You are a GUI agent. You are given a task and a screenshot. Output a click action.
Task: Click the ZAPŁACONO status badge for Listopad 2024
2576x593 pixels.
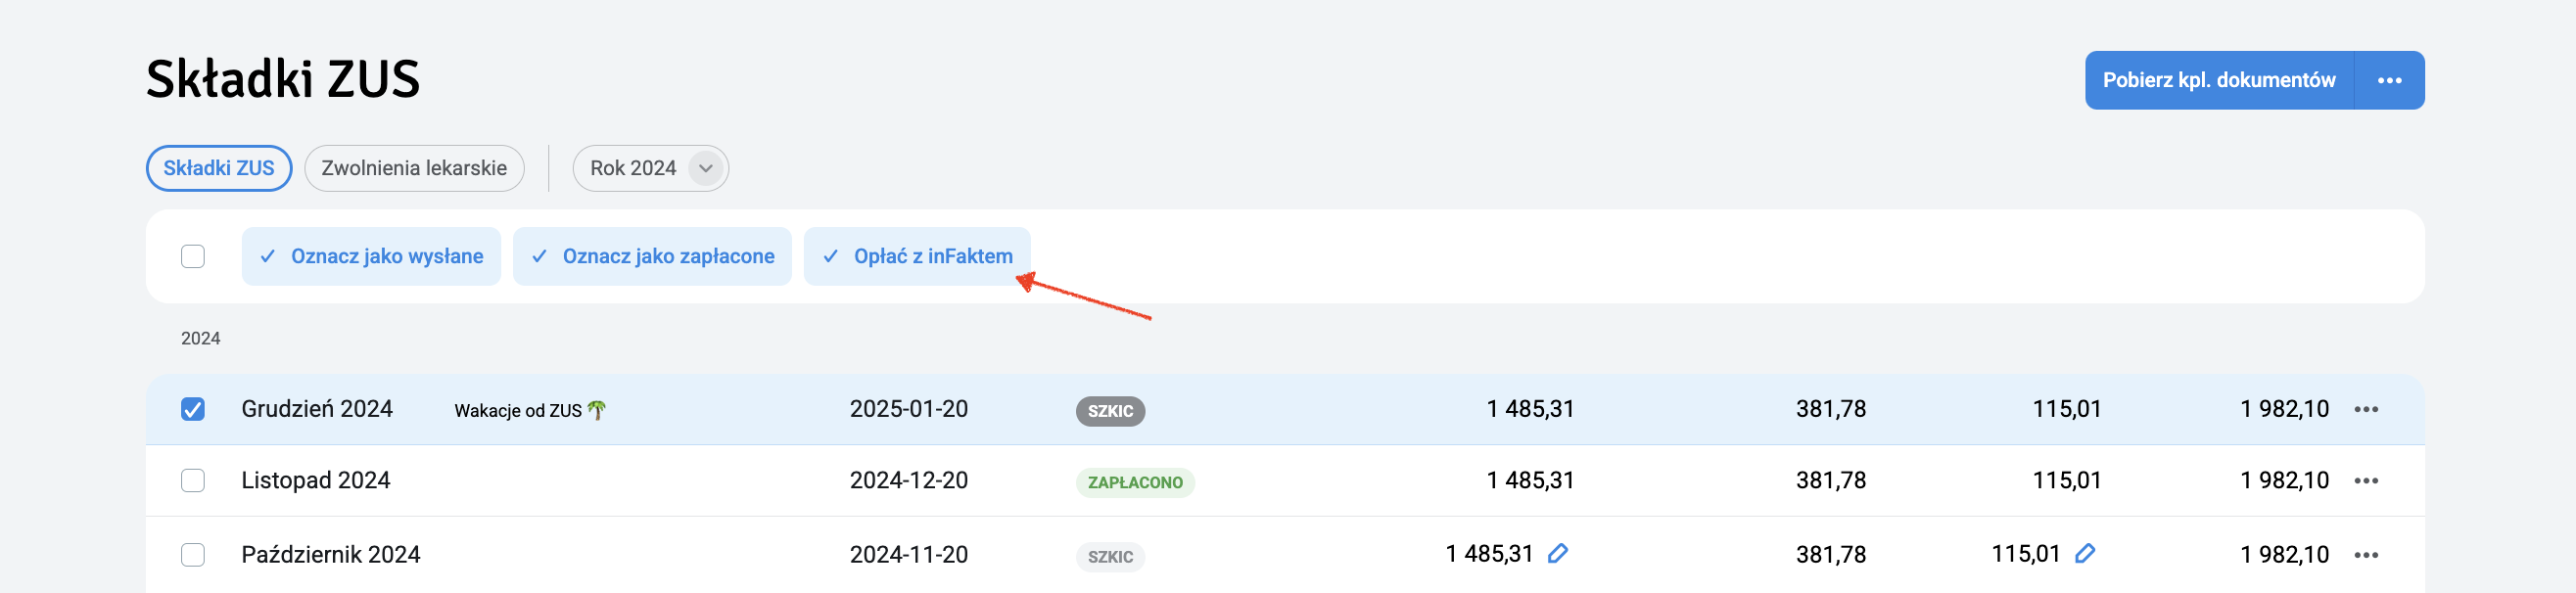click(x=1135, y=483)
